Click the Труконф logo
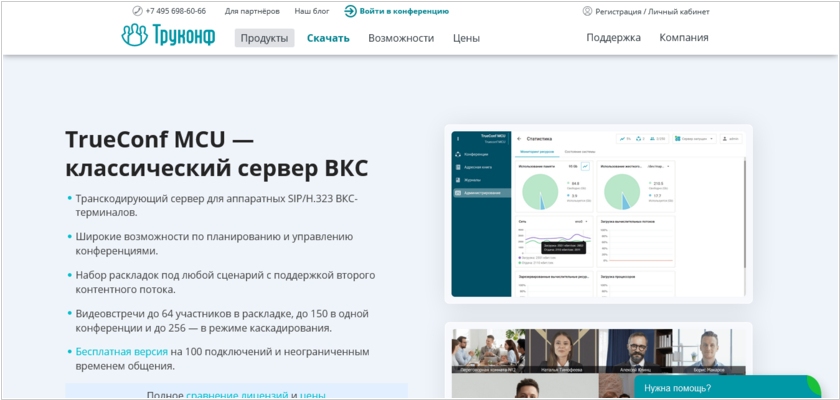The image size is (840, 400). [x=168, y=35]
